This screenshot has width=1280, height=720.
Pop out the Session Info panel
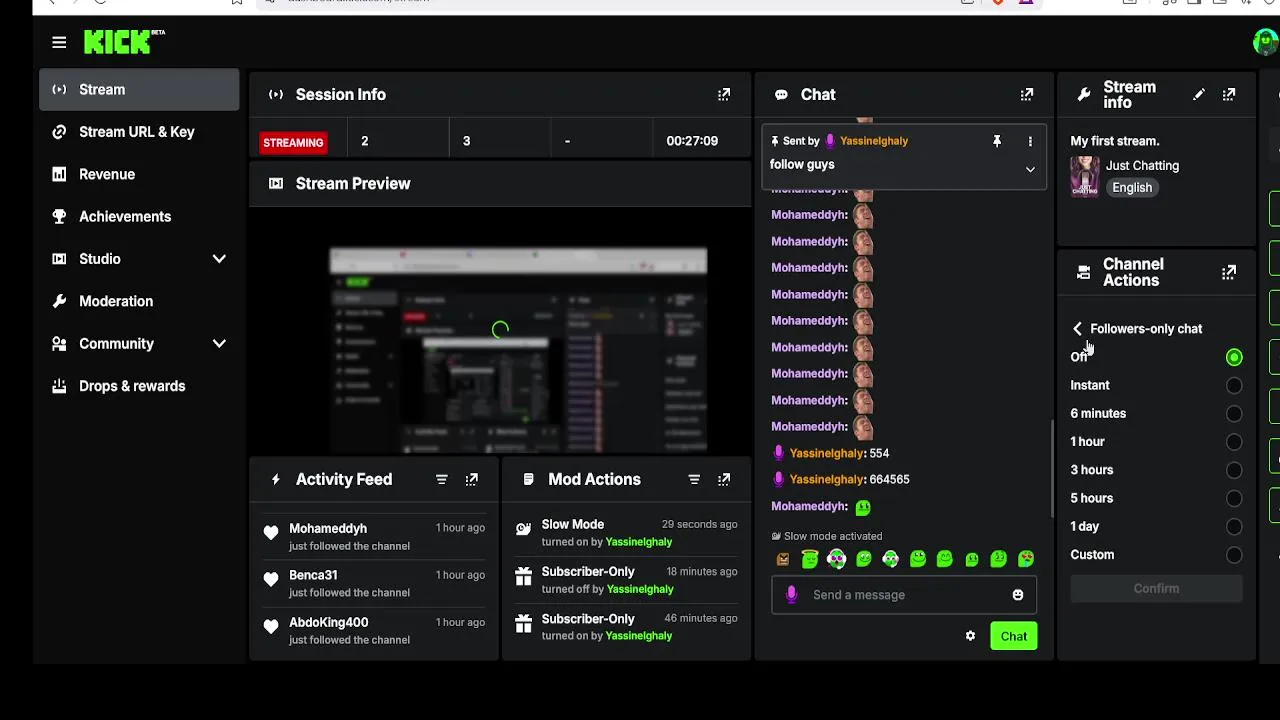coord(724,95)
